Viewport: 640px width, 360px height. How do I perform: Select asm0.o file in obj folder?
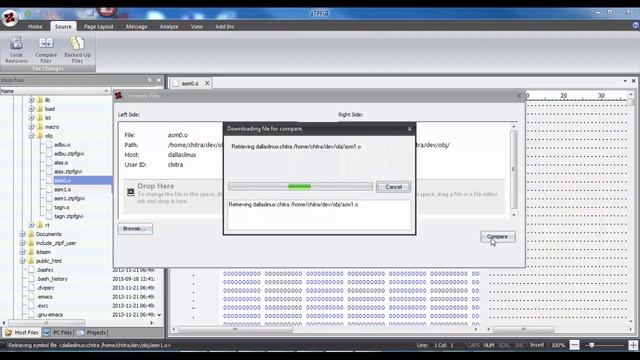(x=62, y=180)
